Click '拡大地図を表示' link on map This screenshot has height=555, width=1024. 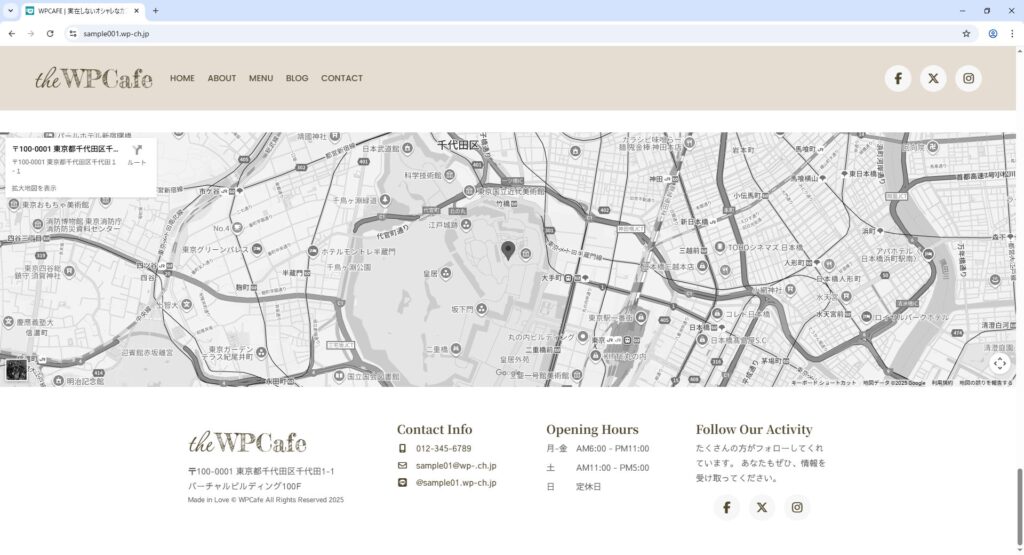coord(35,188)
